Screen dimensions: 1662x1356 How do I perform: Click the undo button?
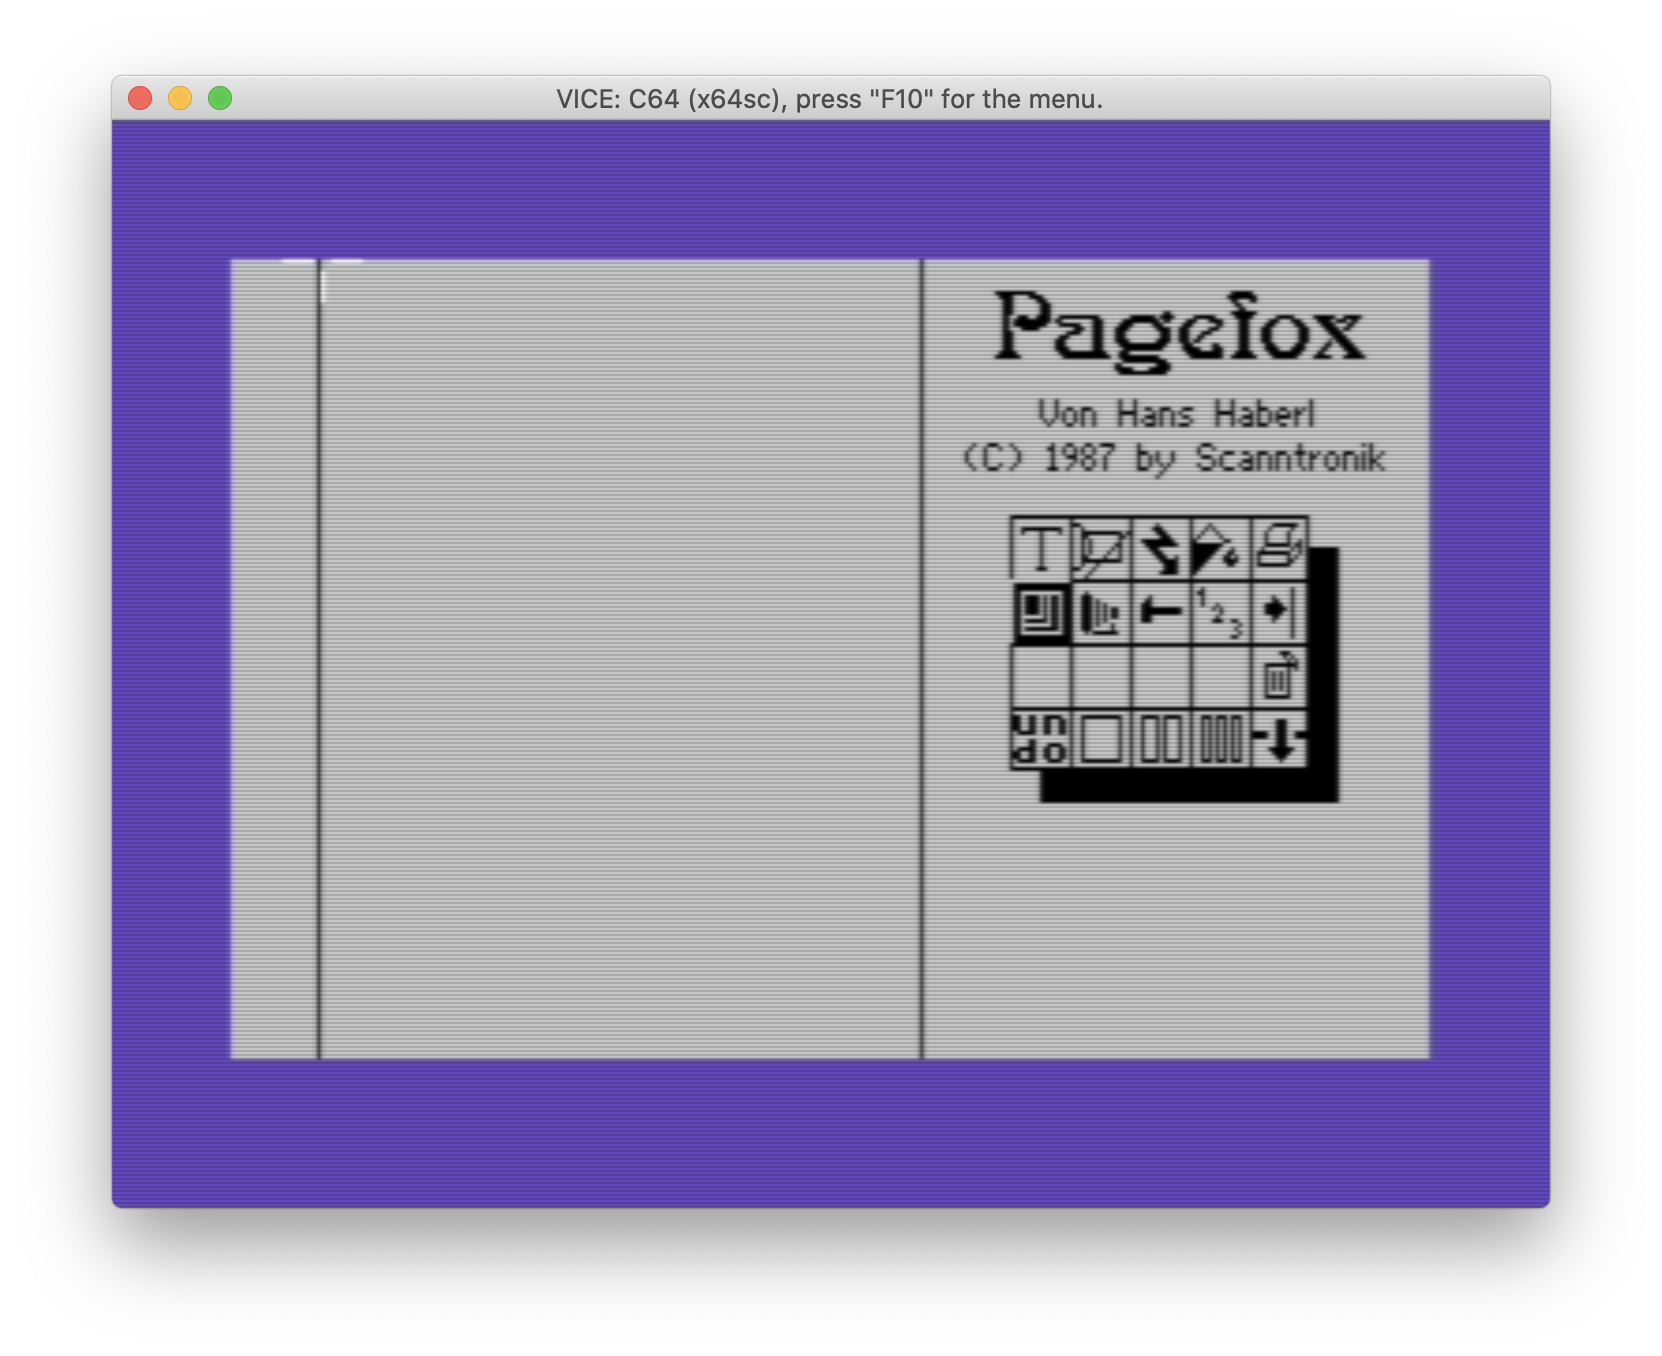tap(1040, 739)
